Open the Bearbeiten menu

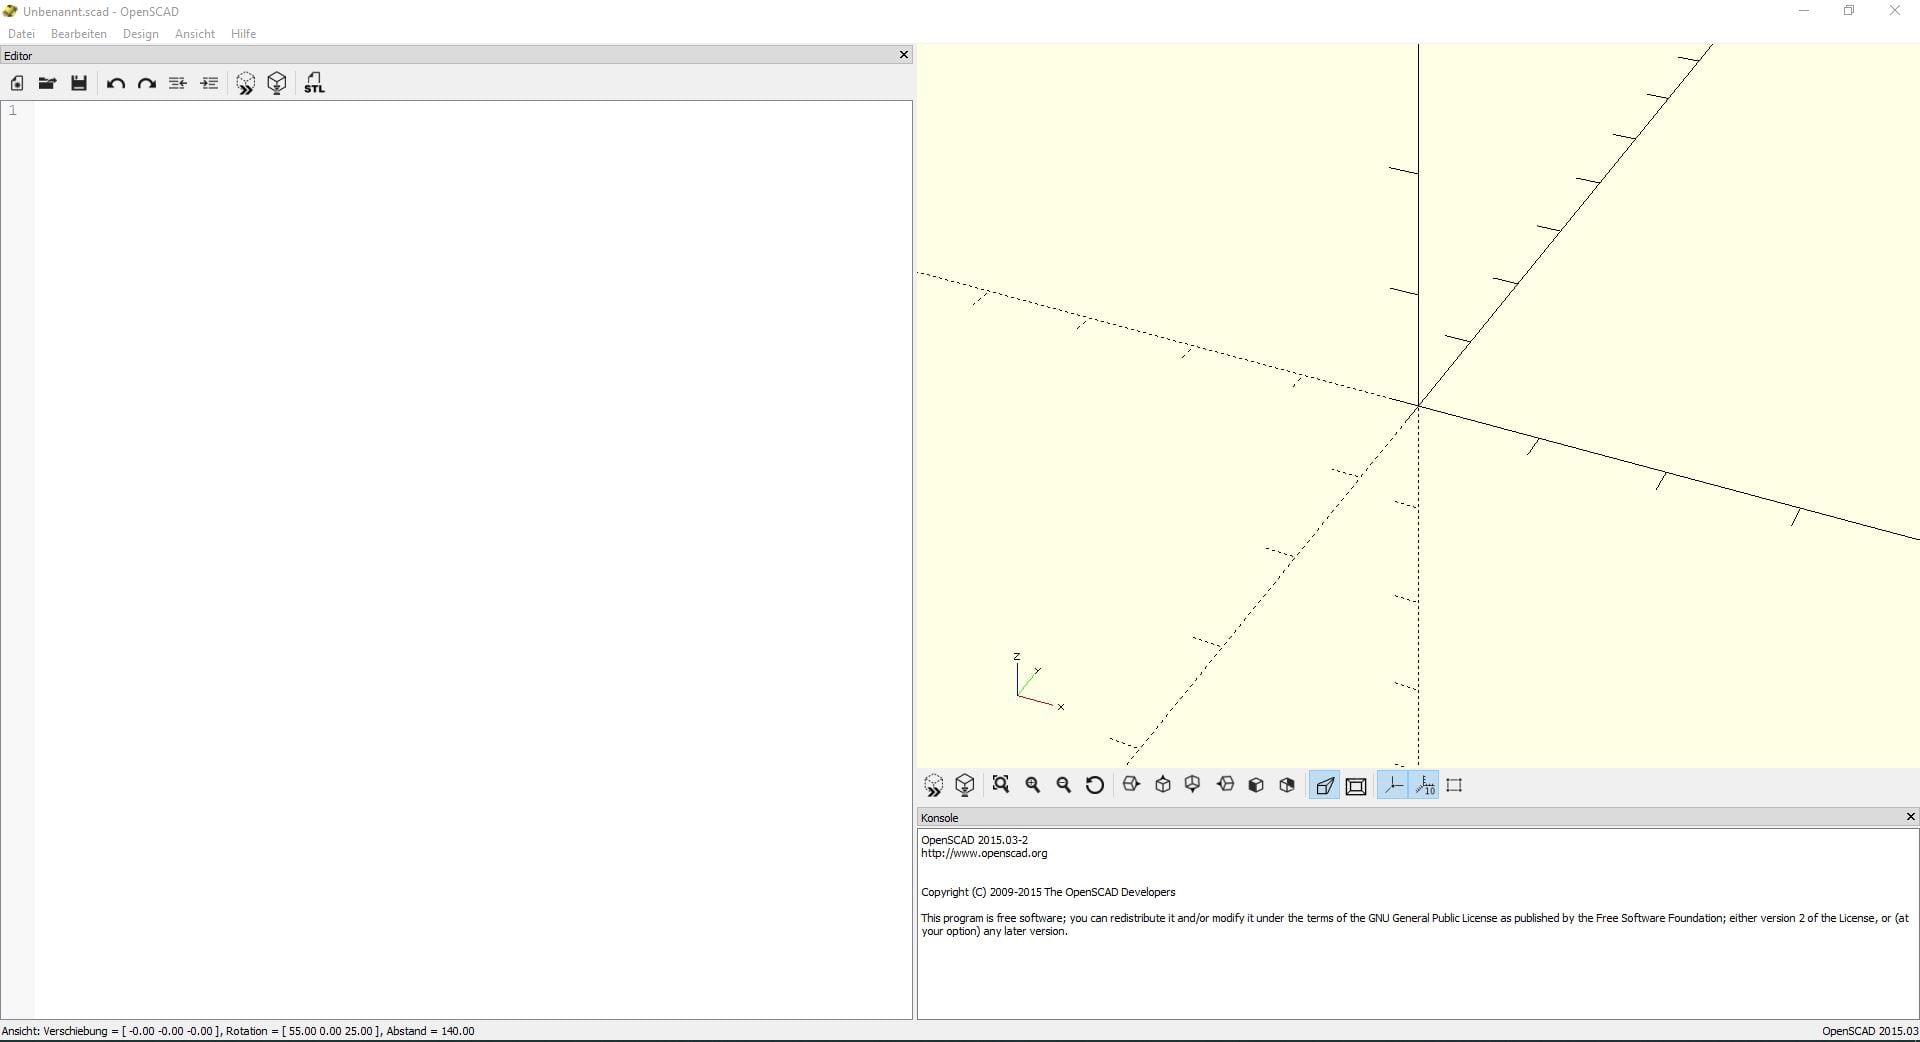[x=79, y=34]
